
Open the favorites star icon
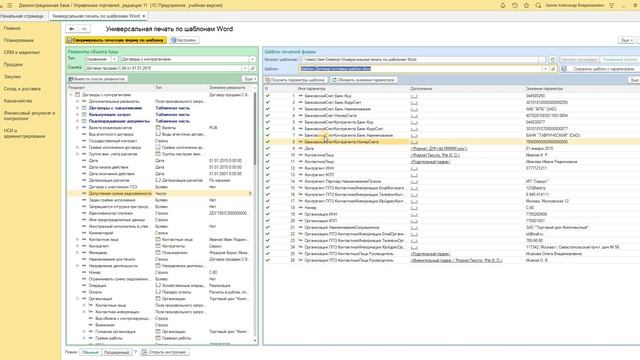pos(527,5)
